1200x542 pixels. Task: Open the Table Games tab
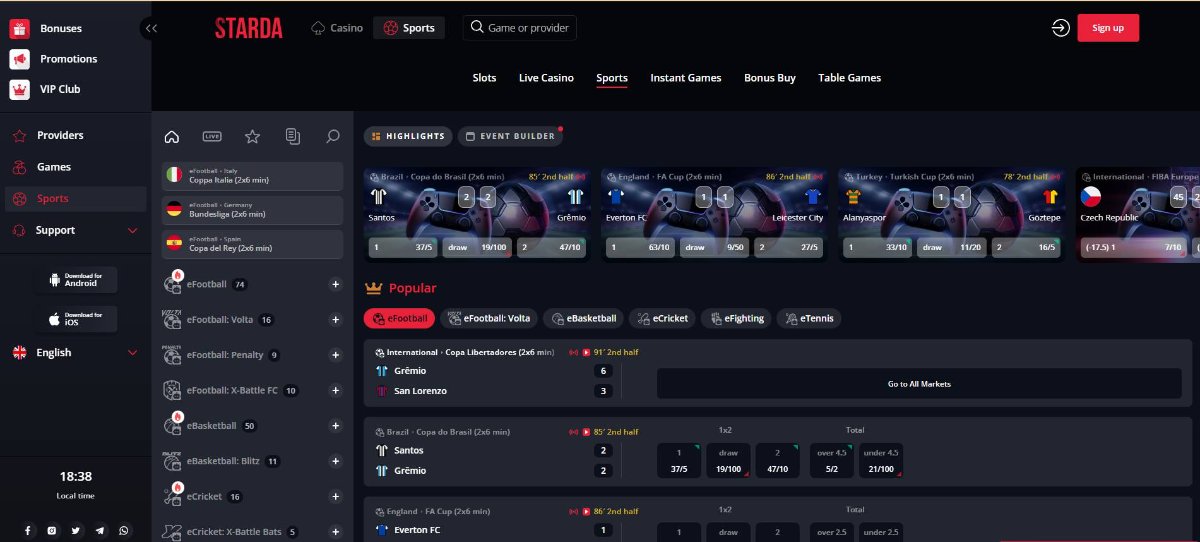(x=849, y=78)
